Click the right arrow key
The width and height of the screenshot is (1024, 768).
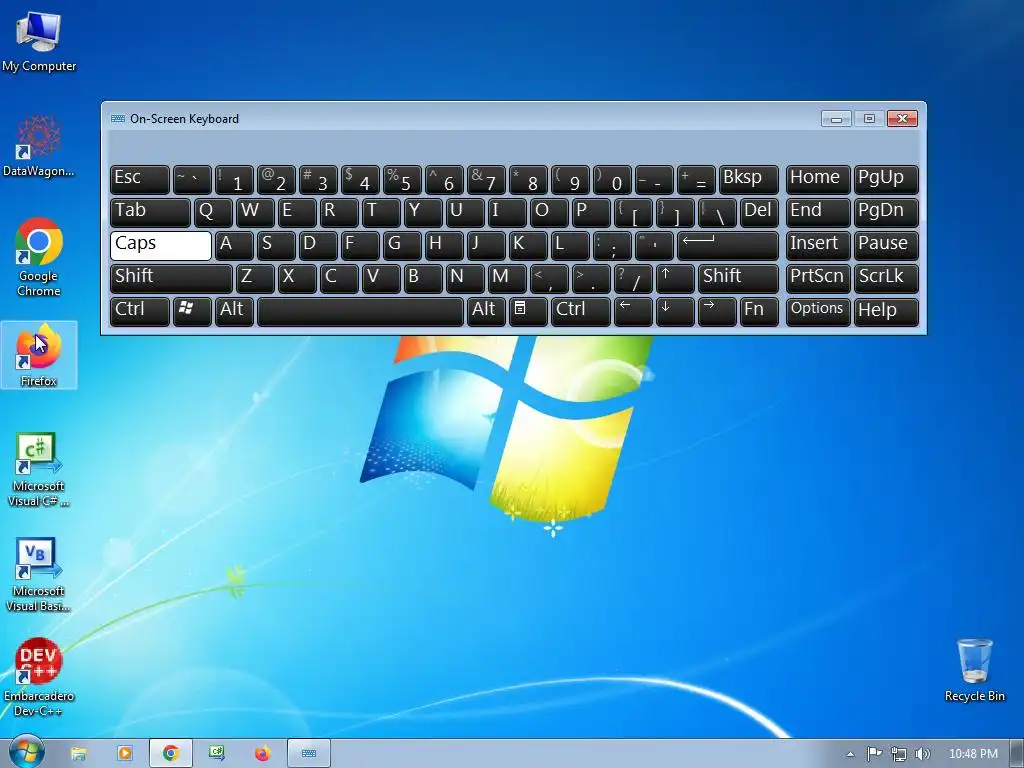pos(717,312)
